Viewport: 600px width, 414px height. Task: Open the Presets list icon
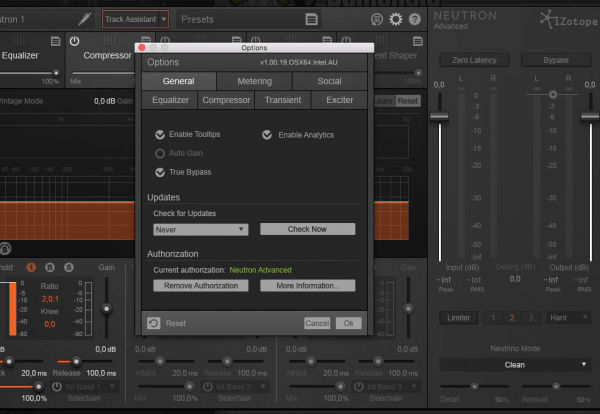pyautogui.click(x=311, y=19)
